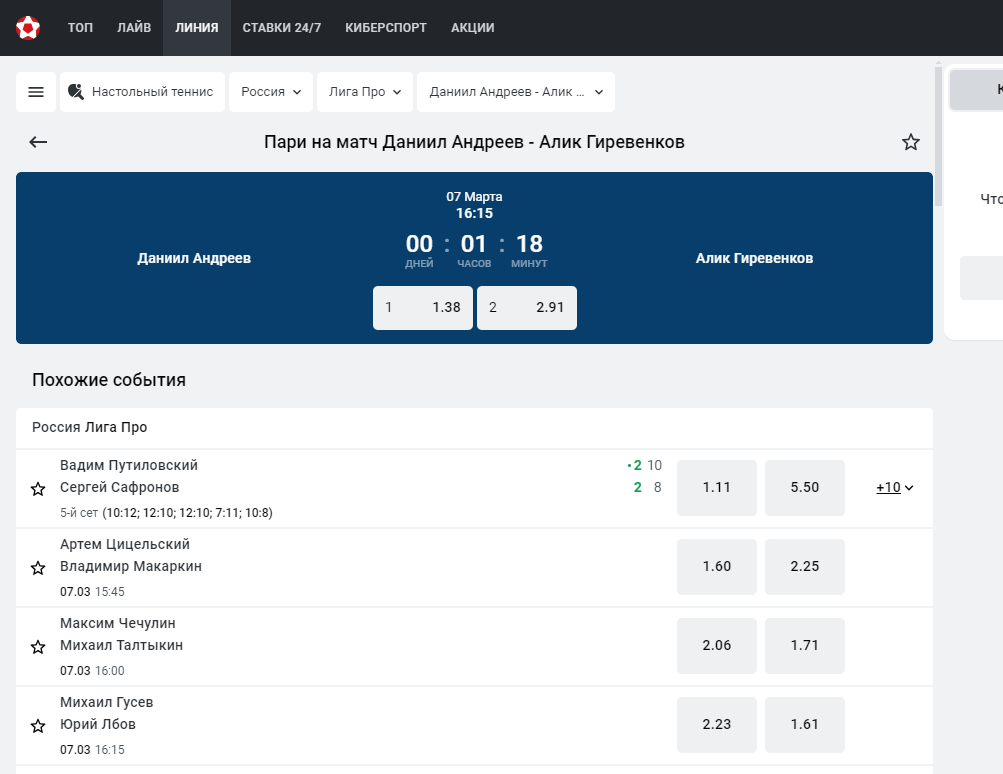The image size is (1003, 774).
Task: Favorite the Путиловский - Сафронов match
Action: [38, 489]
